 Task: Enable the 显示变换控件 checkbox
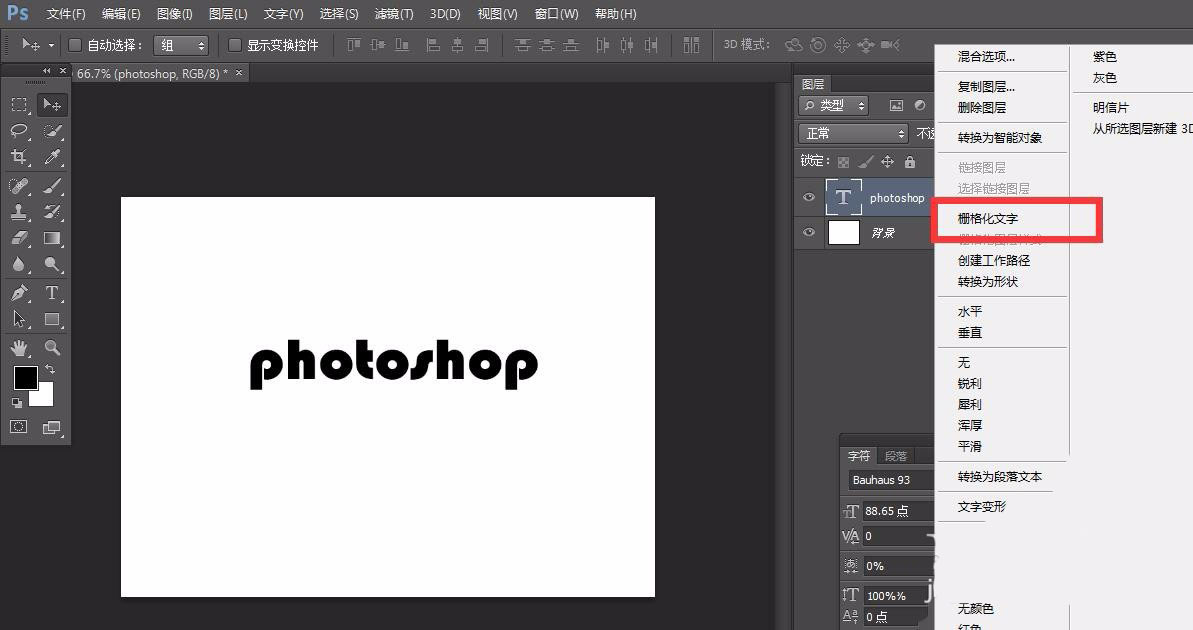click(235, 45)
